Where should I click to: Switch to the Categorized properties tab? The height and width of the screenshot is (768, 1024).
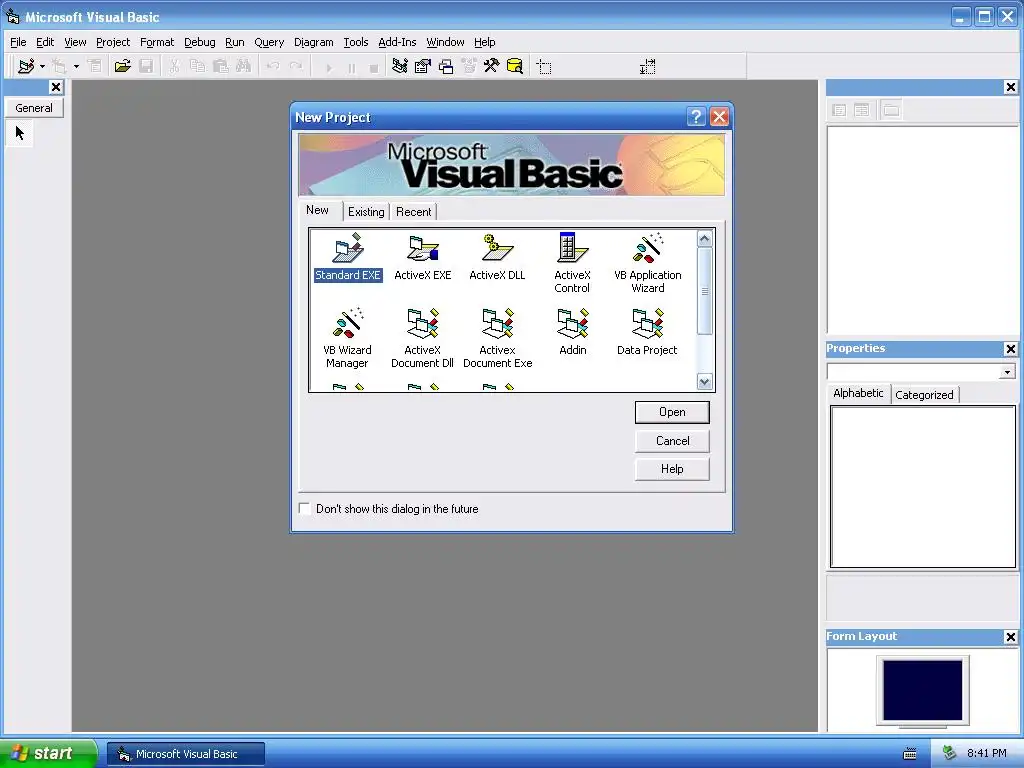(x=924, y=394)
